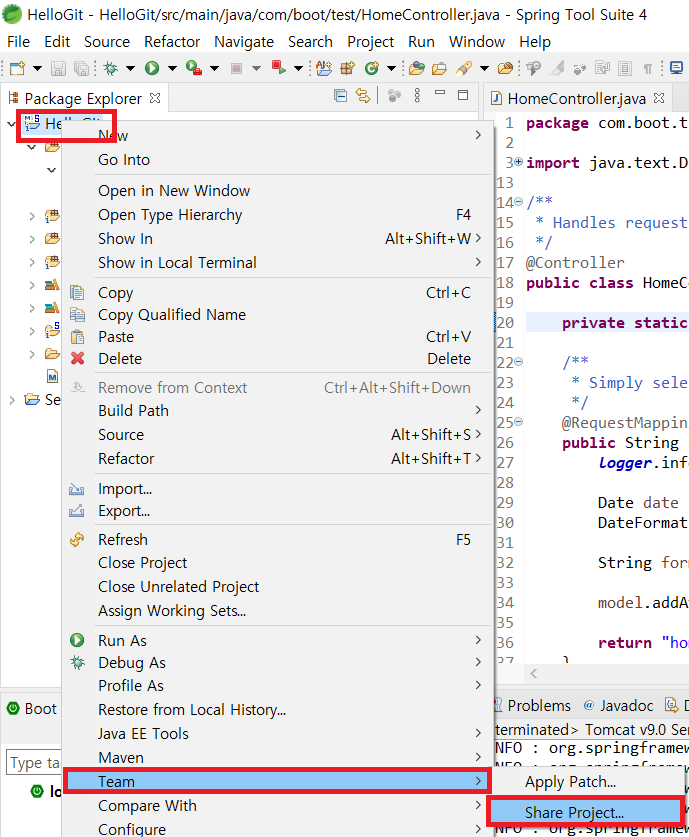The image size is (689, 837).
Task: Open the Navigate menu
Action: [244, 42]
